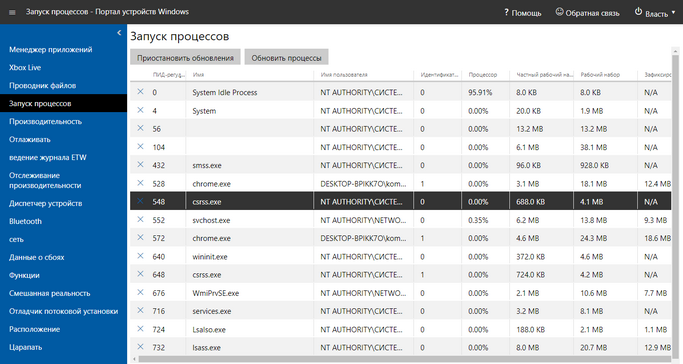Go to Performance in the sidebar
Screen dimensions: 683x364
45,121
